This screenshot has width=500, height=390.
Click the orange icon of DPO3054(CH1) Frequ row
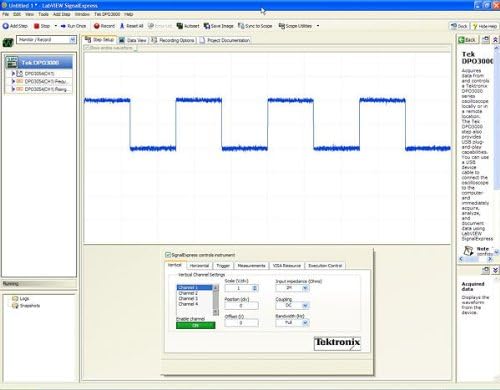20,81
